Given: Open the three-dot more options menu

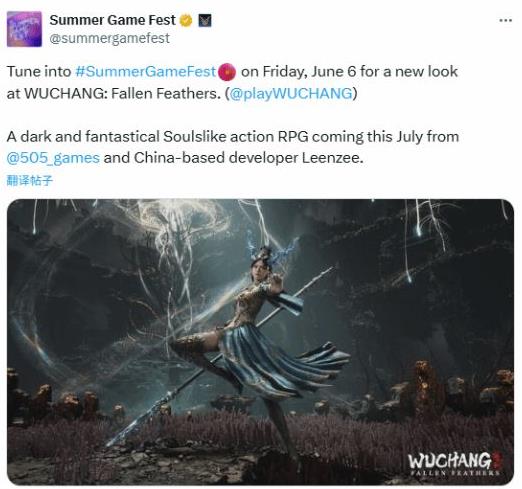Looking at the screenshot, I should point(506,21).
